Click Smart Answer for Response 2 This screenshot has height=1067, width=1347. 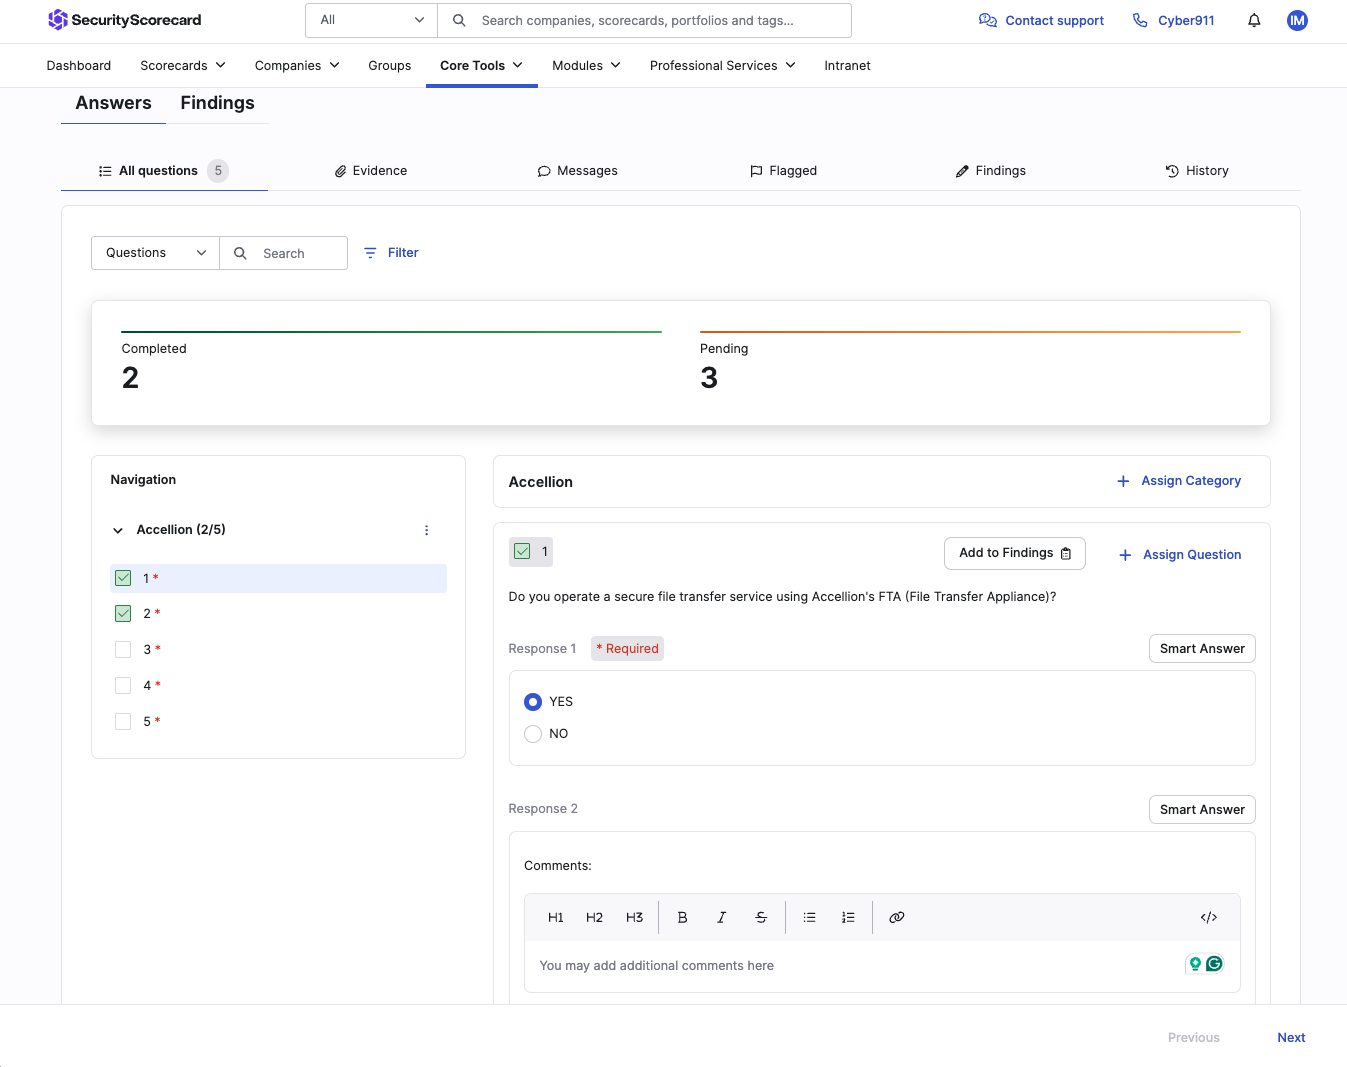[1202, 810]
